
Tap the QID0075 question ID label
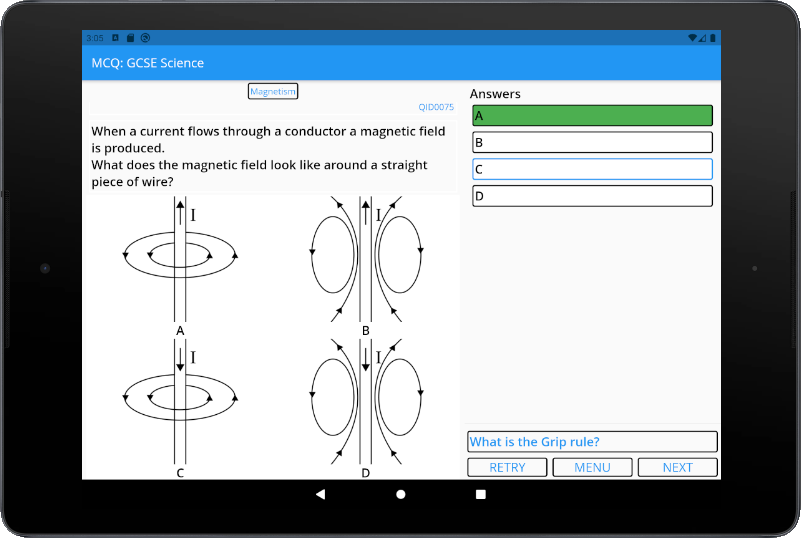(436, 107)
